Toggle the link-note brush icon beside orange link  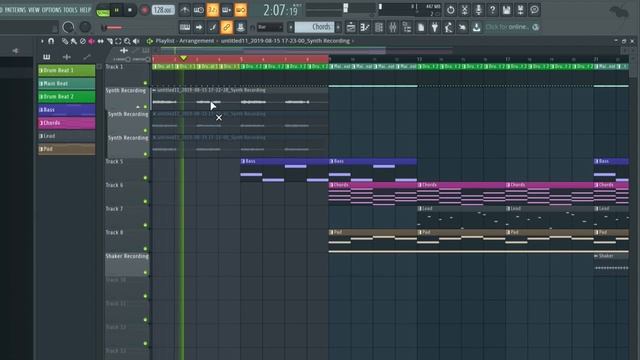(x=213, y=27)
